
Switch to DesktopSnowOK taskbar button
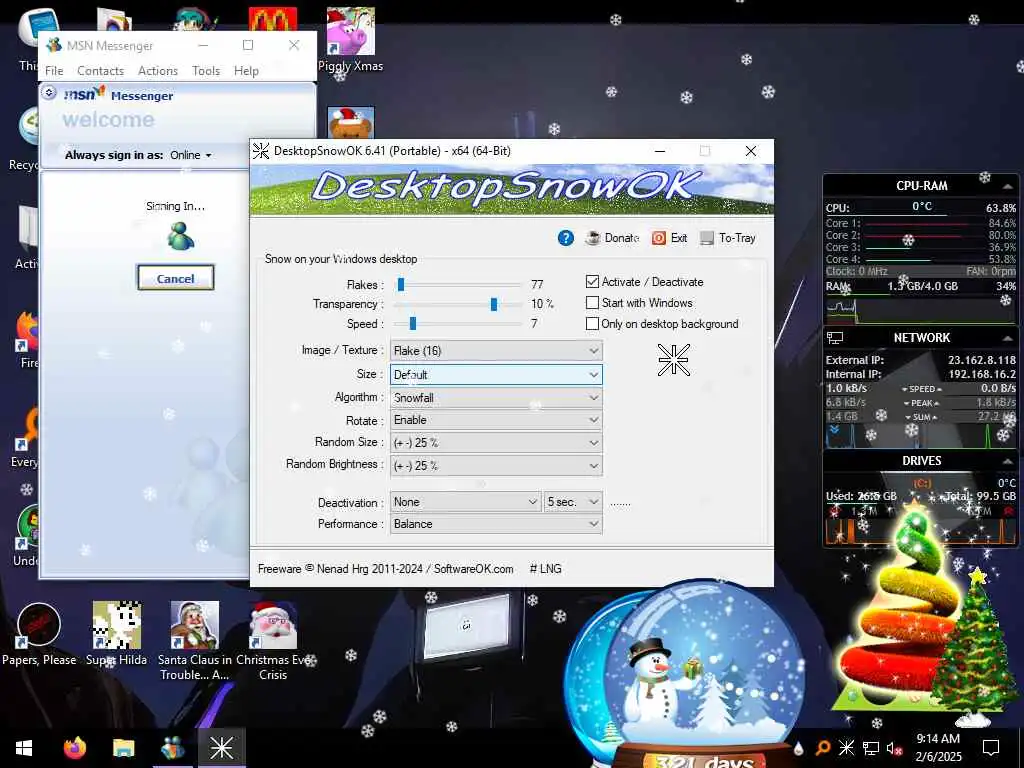[x=221, y=748]
